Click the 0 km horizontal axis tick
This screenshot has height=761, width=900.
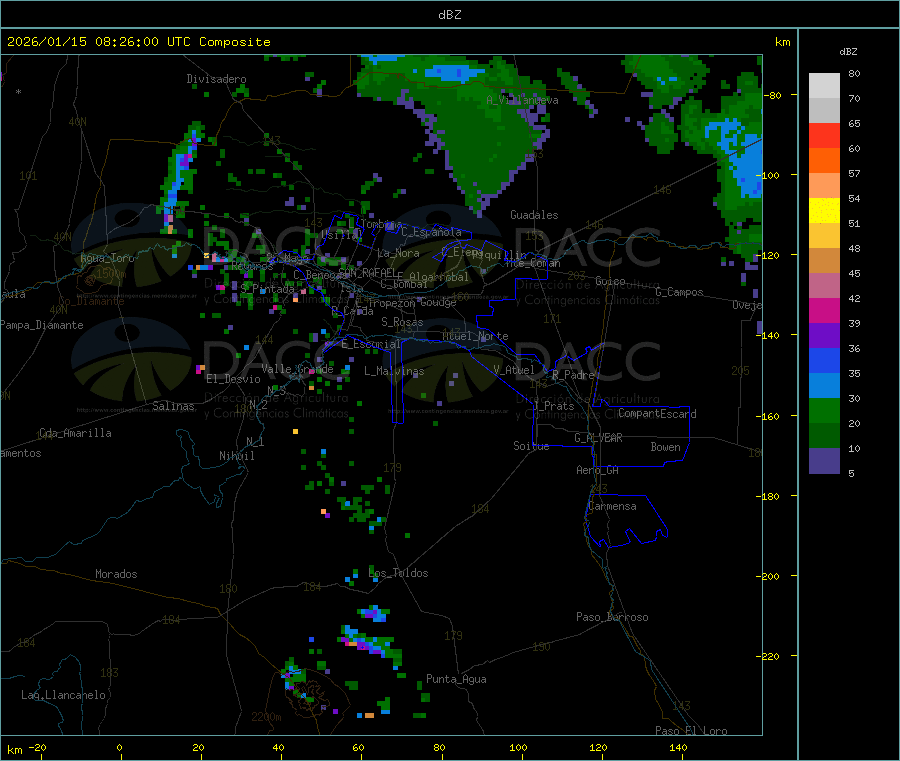coord(119,748)
